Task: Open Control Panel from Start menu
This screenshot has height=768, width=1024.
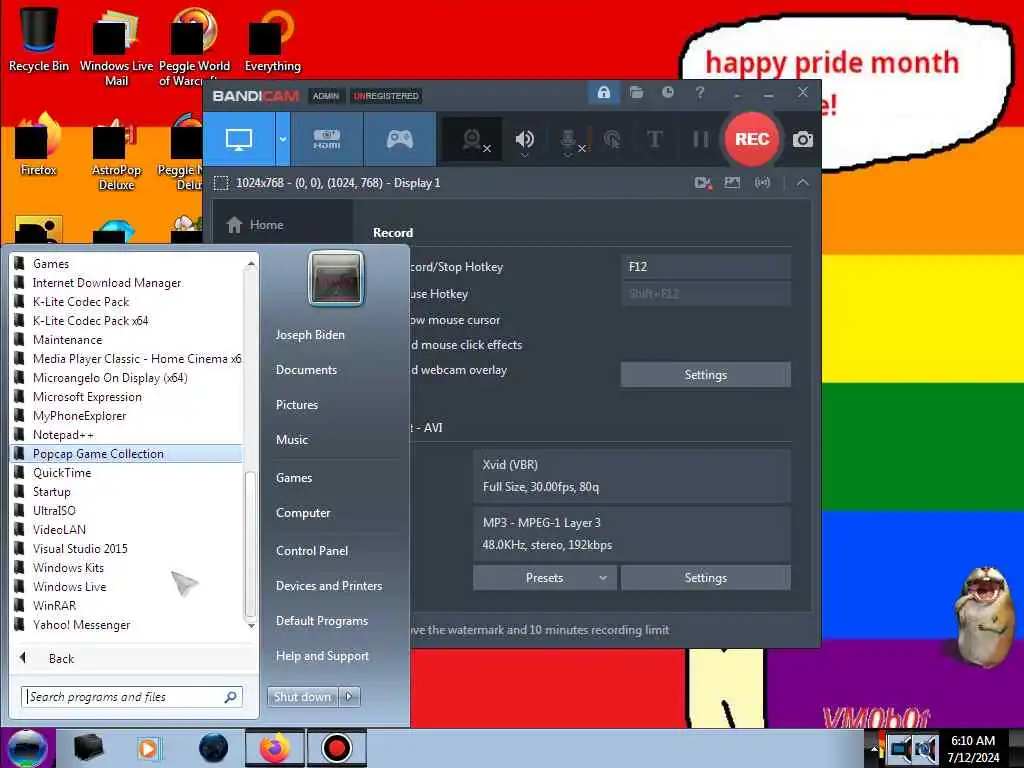Action: (x=312, y=551)
